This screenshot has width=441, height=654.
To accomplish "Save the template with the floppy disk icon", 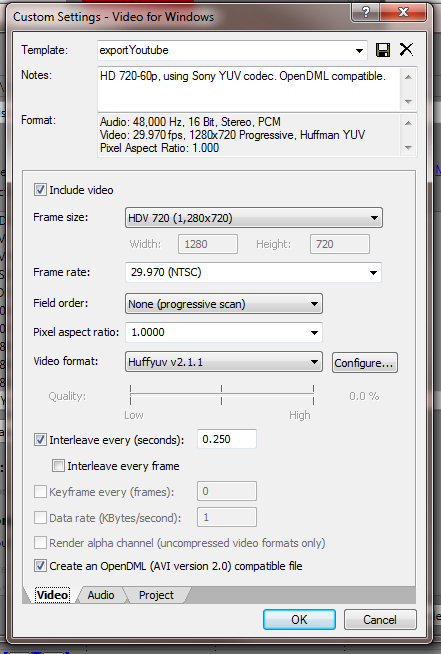I will point(383,50).
